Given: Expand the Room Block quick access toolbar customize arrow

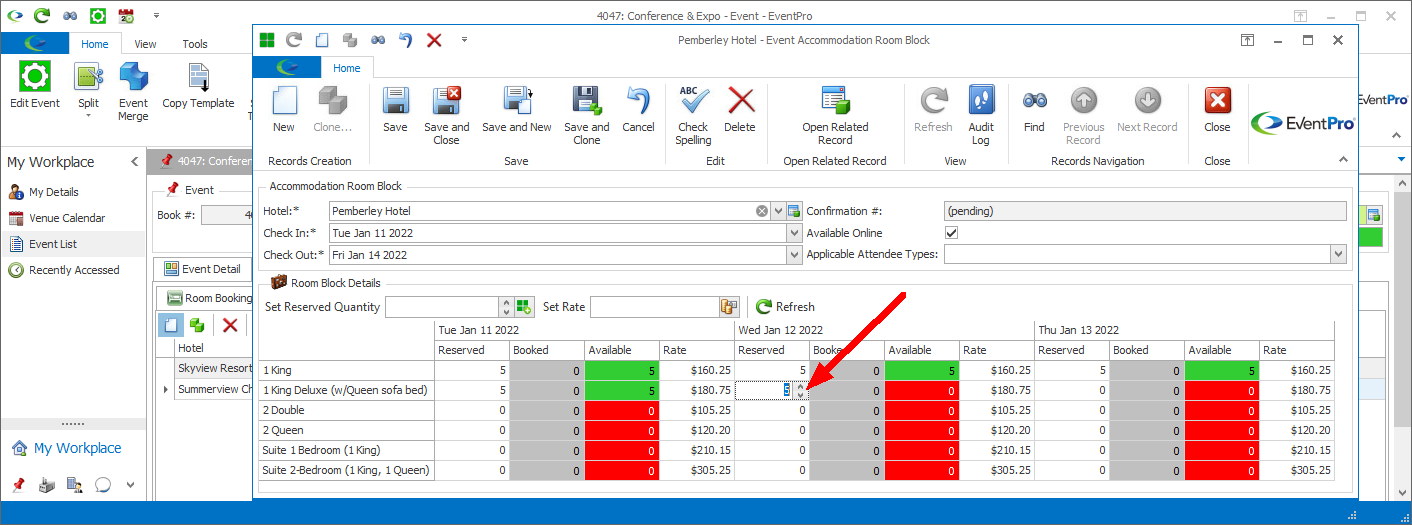Looking at the screenshot, I should click(464, 40).
